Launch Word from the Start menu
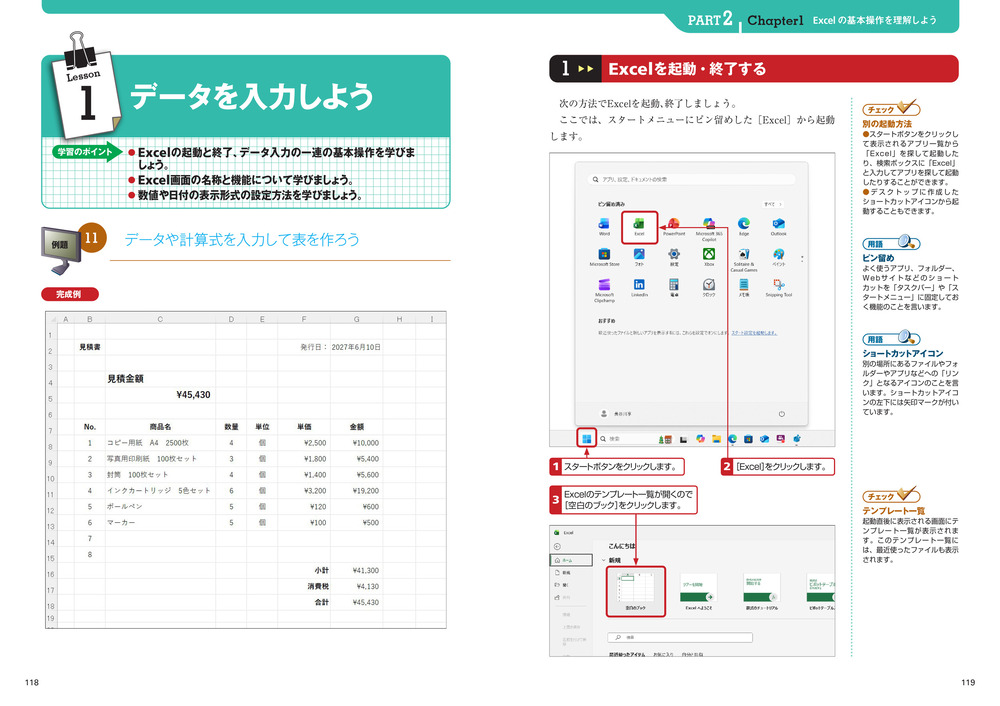The height and width of the screenshot is (706, 1000). [x=604, y=225]
